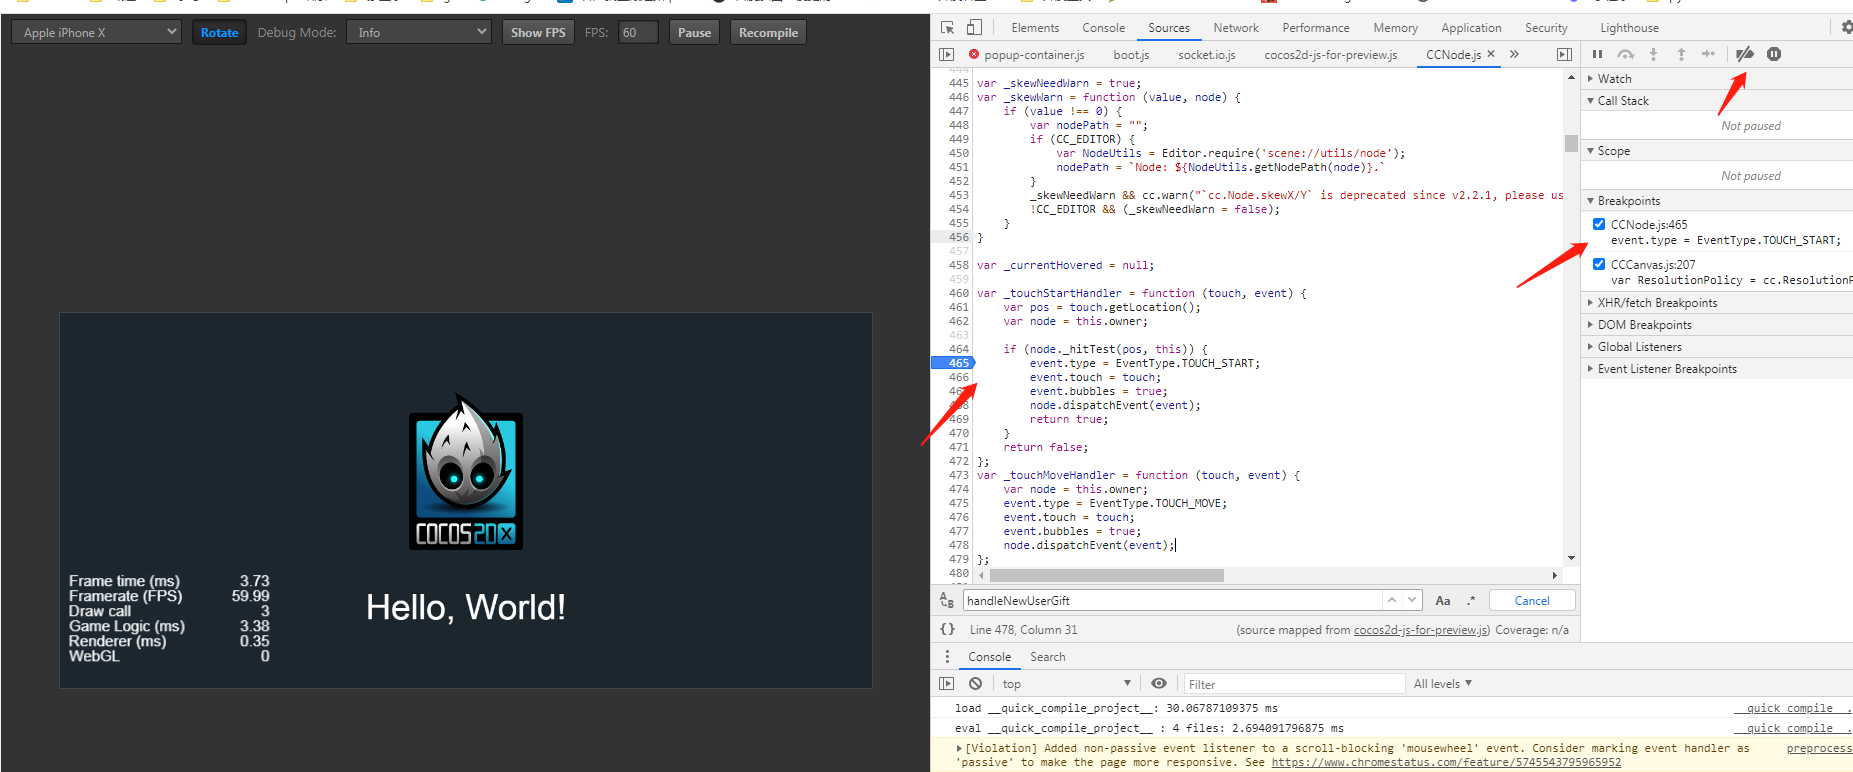The image size is (1853, 772).
Task: Create a live expression with eye icon
Action: click(1159, 684)
